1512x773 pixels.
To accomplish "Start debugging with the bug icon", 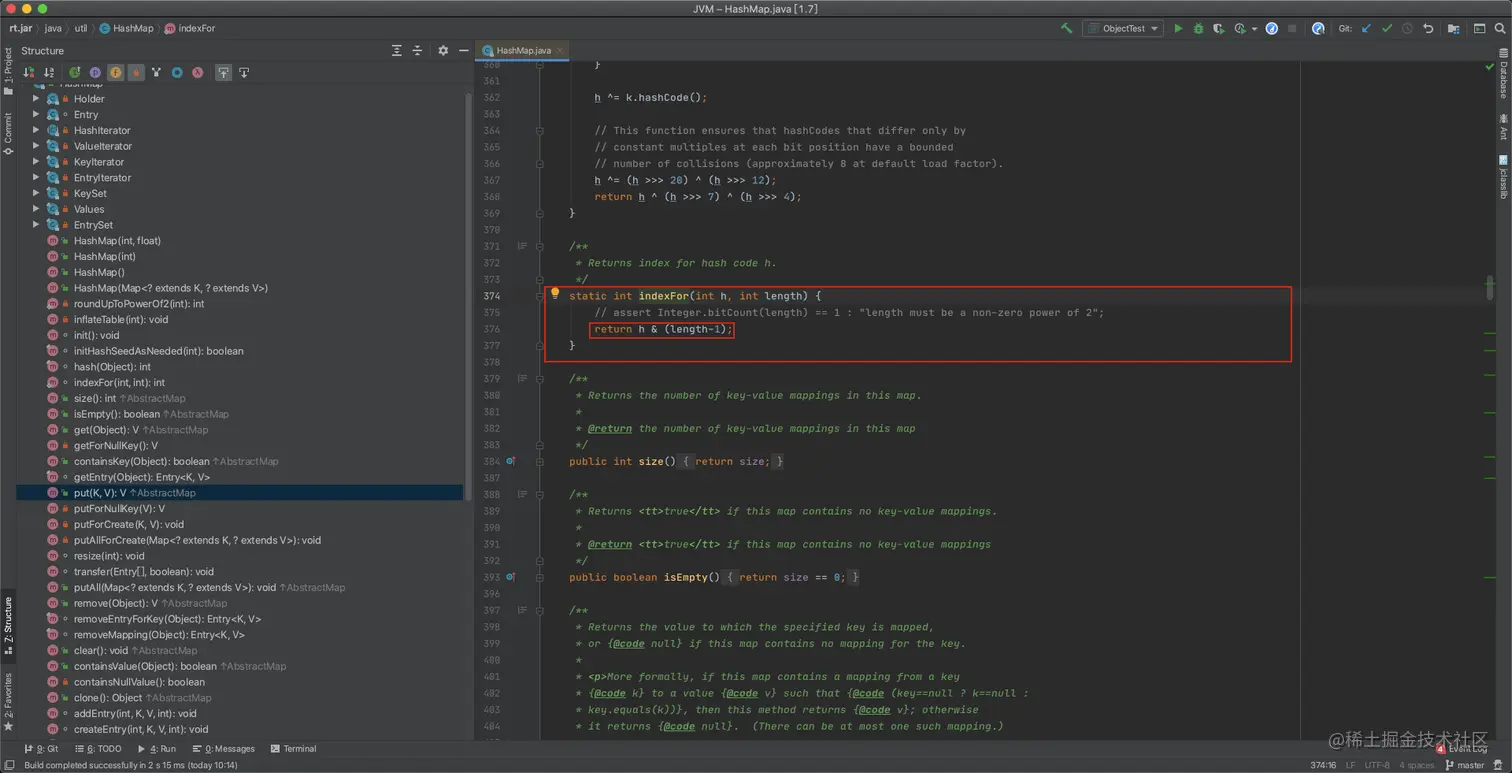I will [1198, 29].
